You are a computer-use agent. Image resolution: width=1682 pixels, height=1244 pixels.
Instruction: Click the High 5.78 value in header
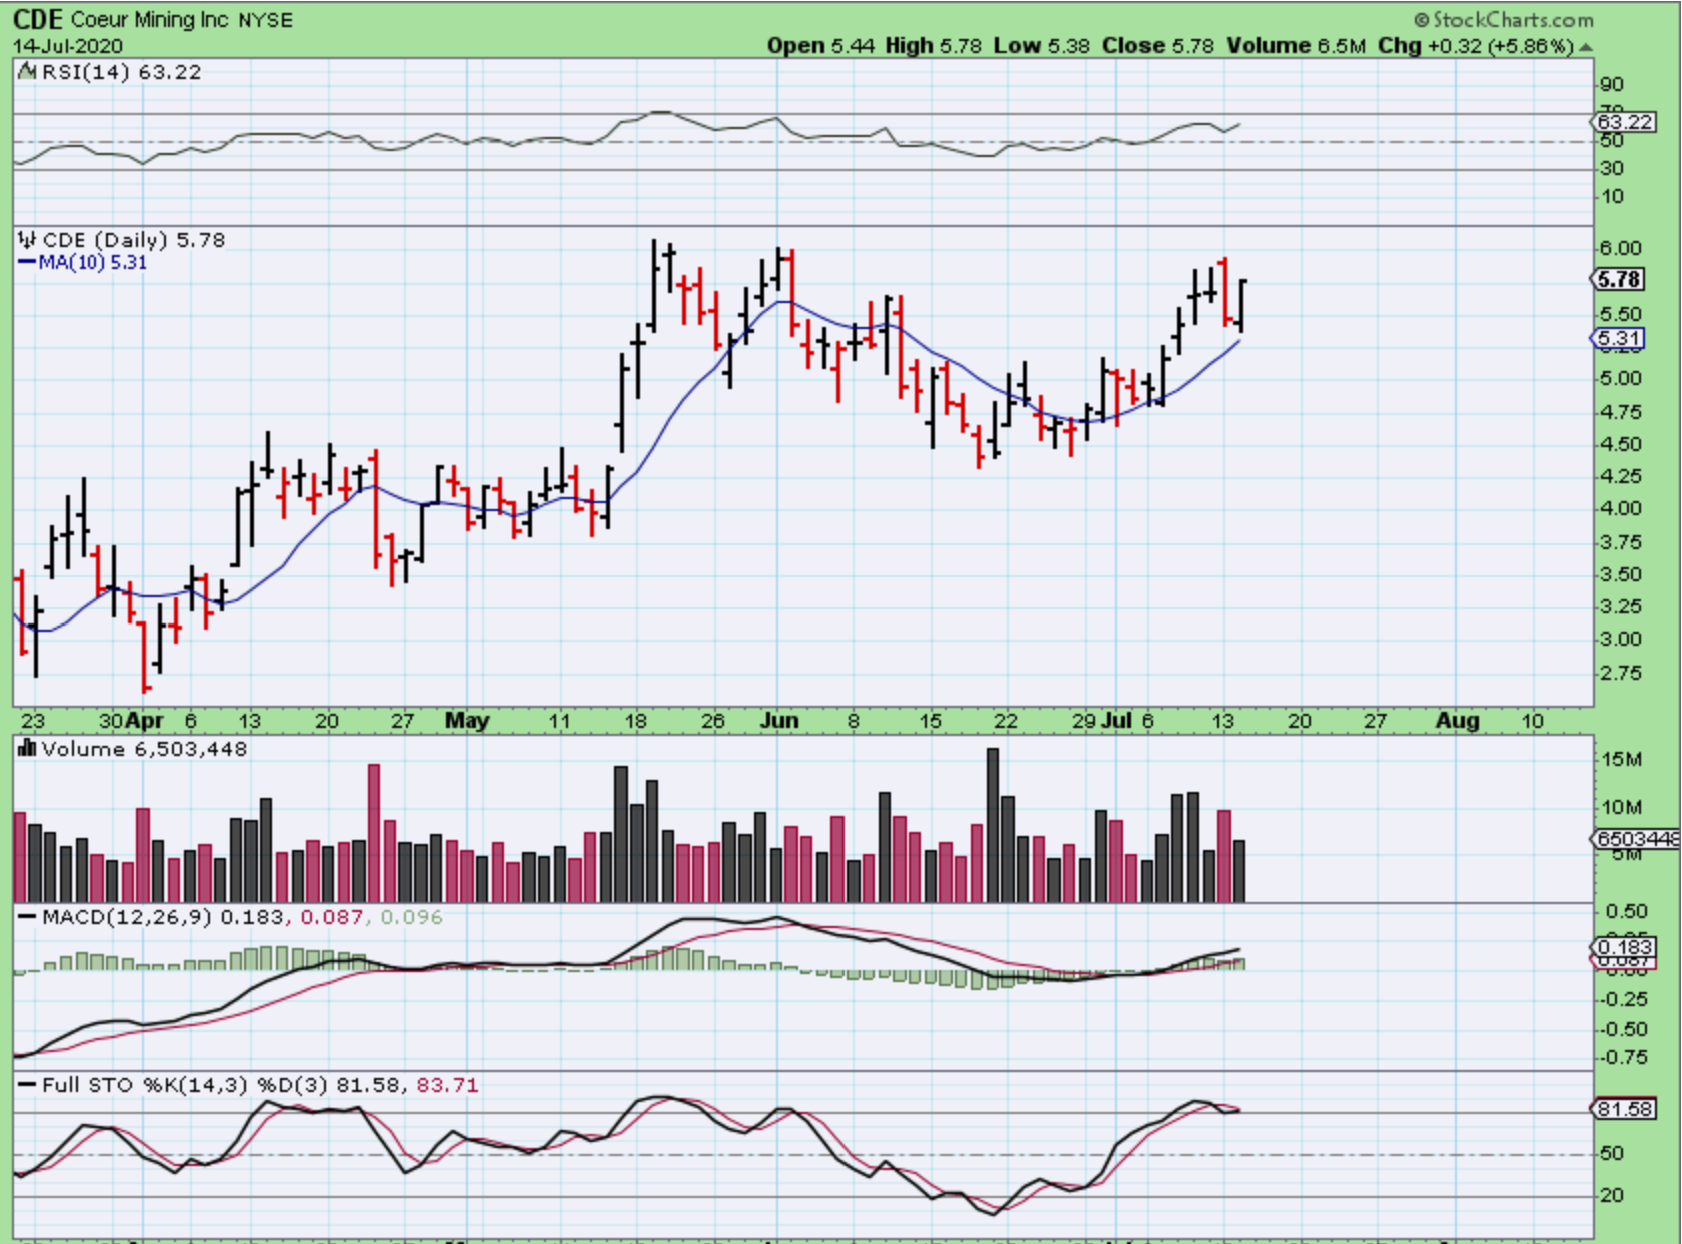pos(934,46)
